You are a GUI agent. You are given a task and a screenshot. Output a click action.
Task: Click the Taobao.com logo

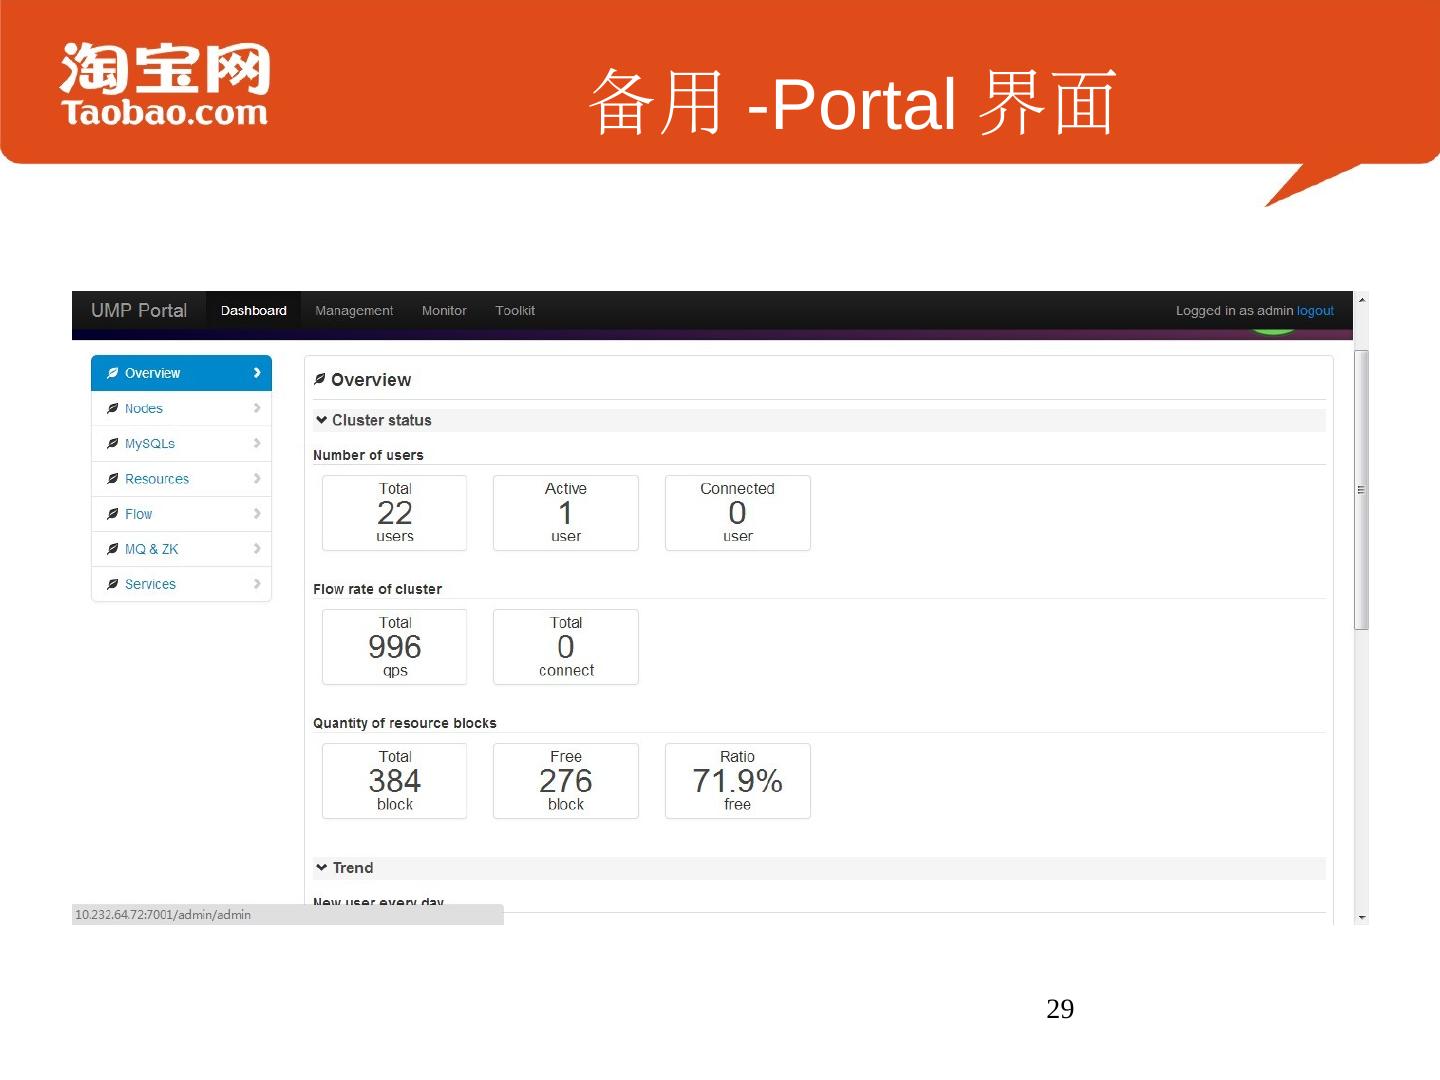pos(165,86)
